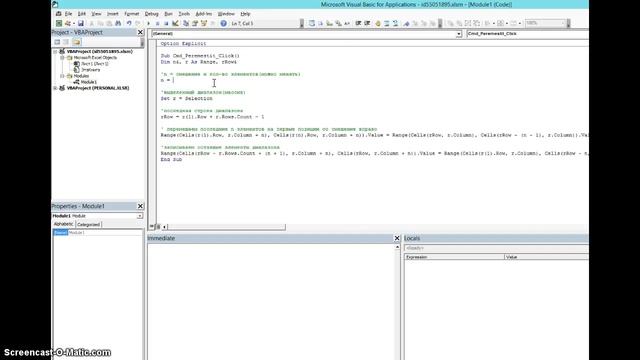640x360 pixels.
Task: Toggle Design Mode icon
Action: (x=176, y=23)
